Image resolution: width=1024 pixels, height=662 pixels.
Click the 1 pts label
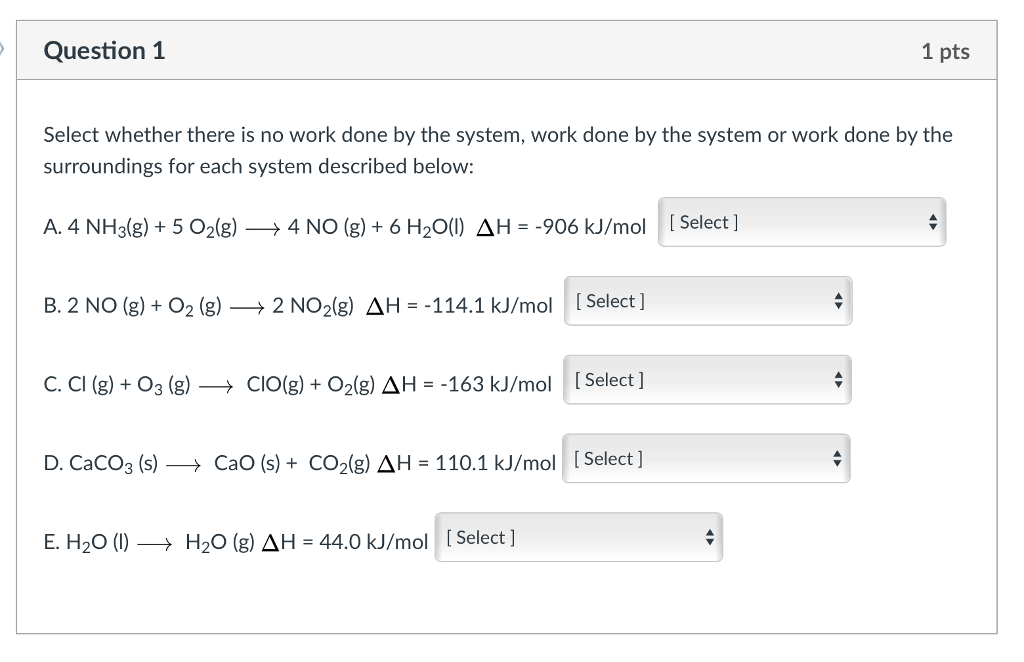point(946,50)
